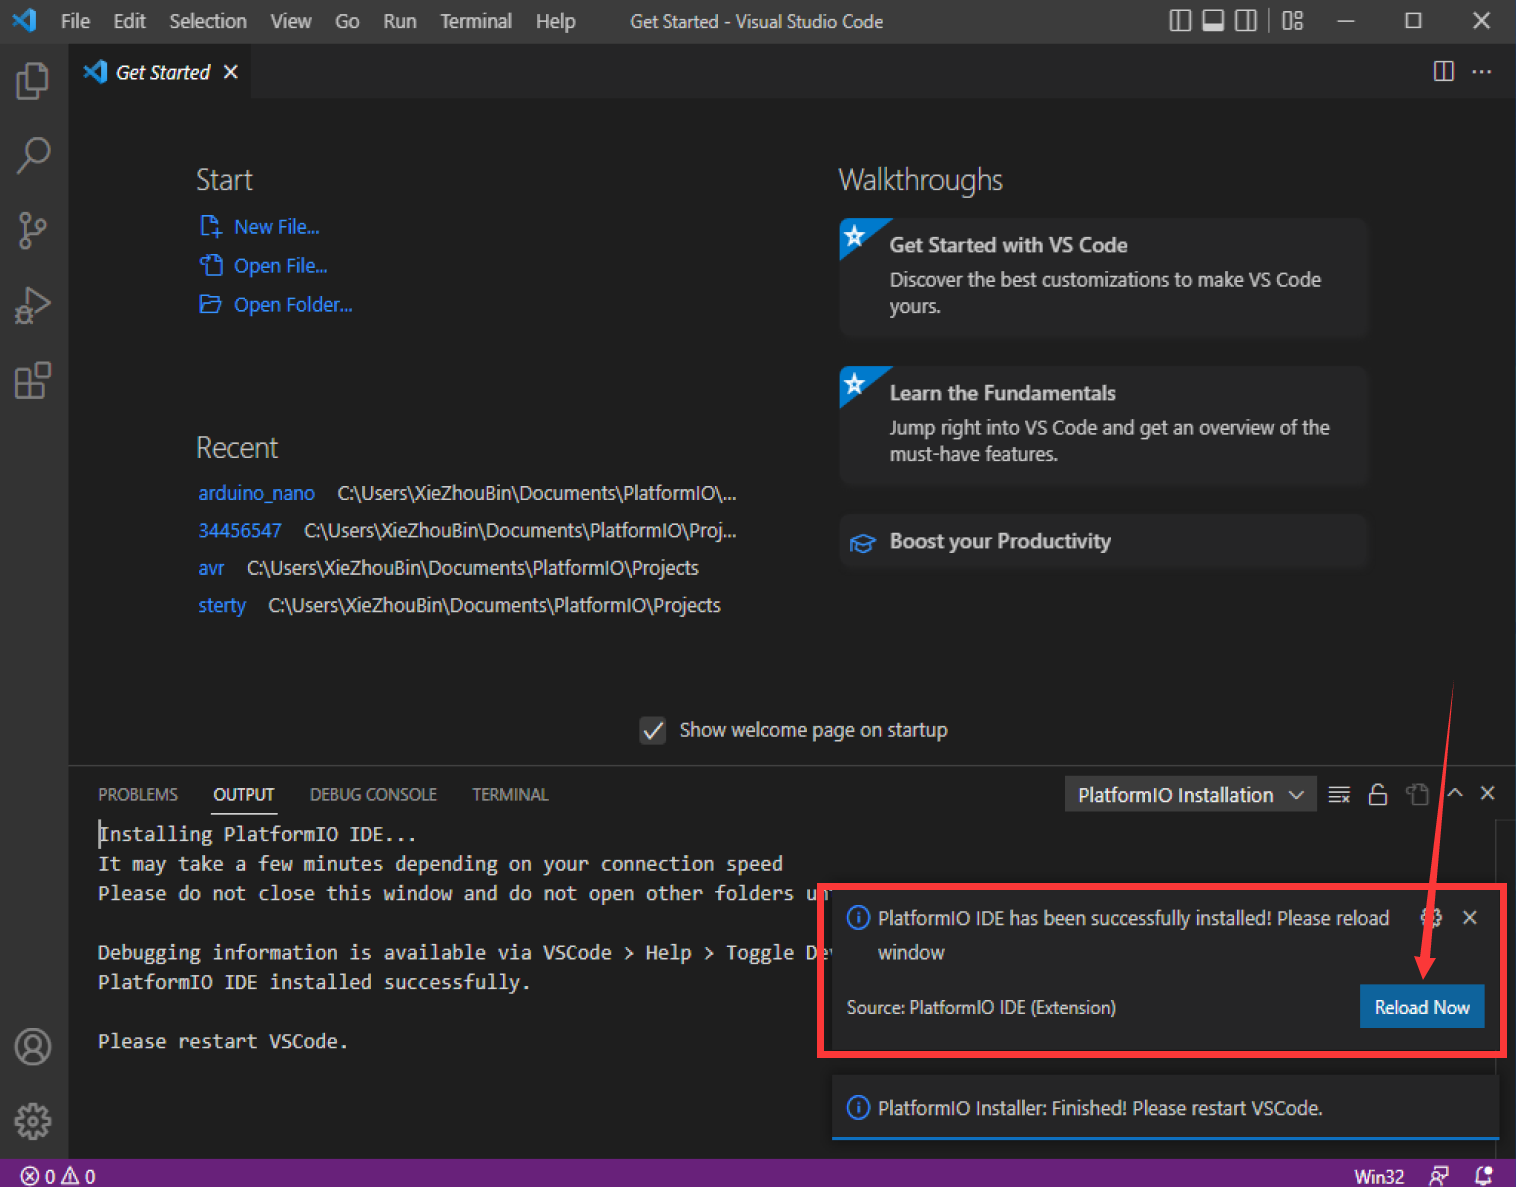Viewport: 1516px width, 1187px height.
Task: Switch to the DEBUG CONSOLE tab
Action: click(x=372, y=794)
